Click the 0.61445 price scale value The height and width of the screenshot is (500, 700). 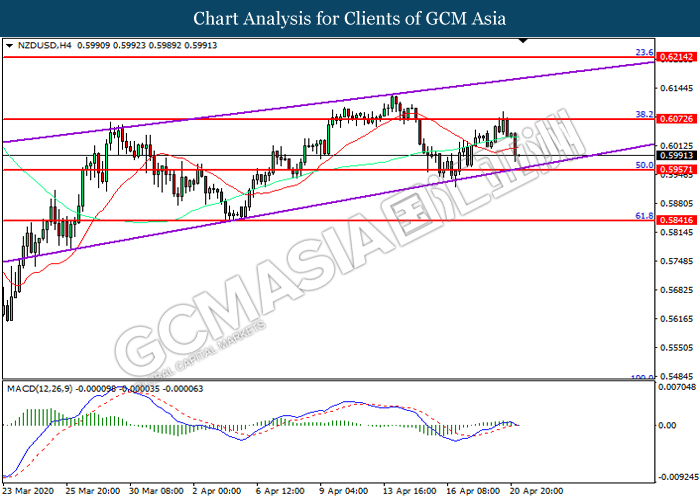click(677, 88)
